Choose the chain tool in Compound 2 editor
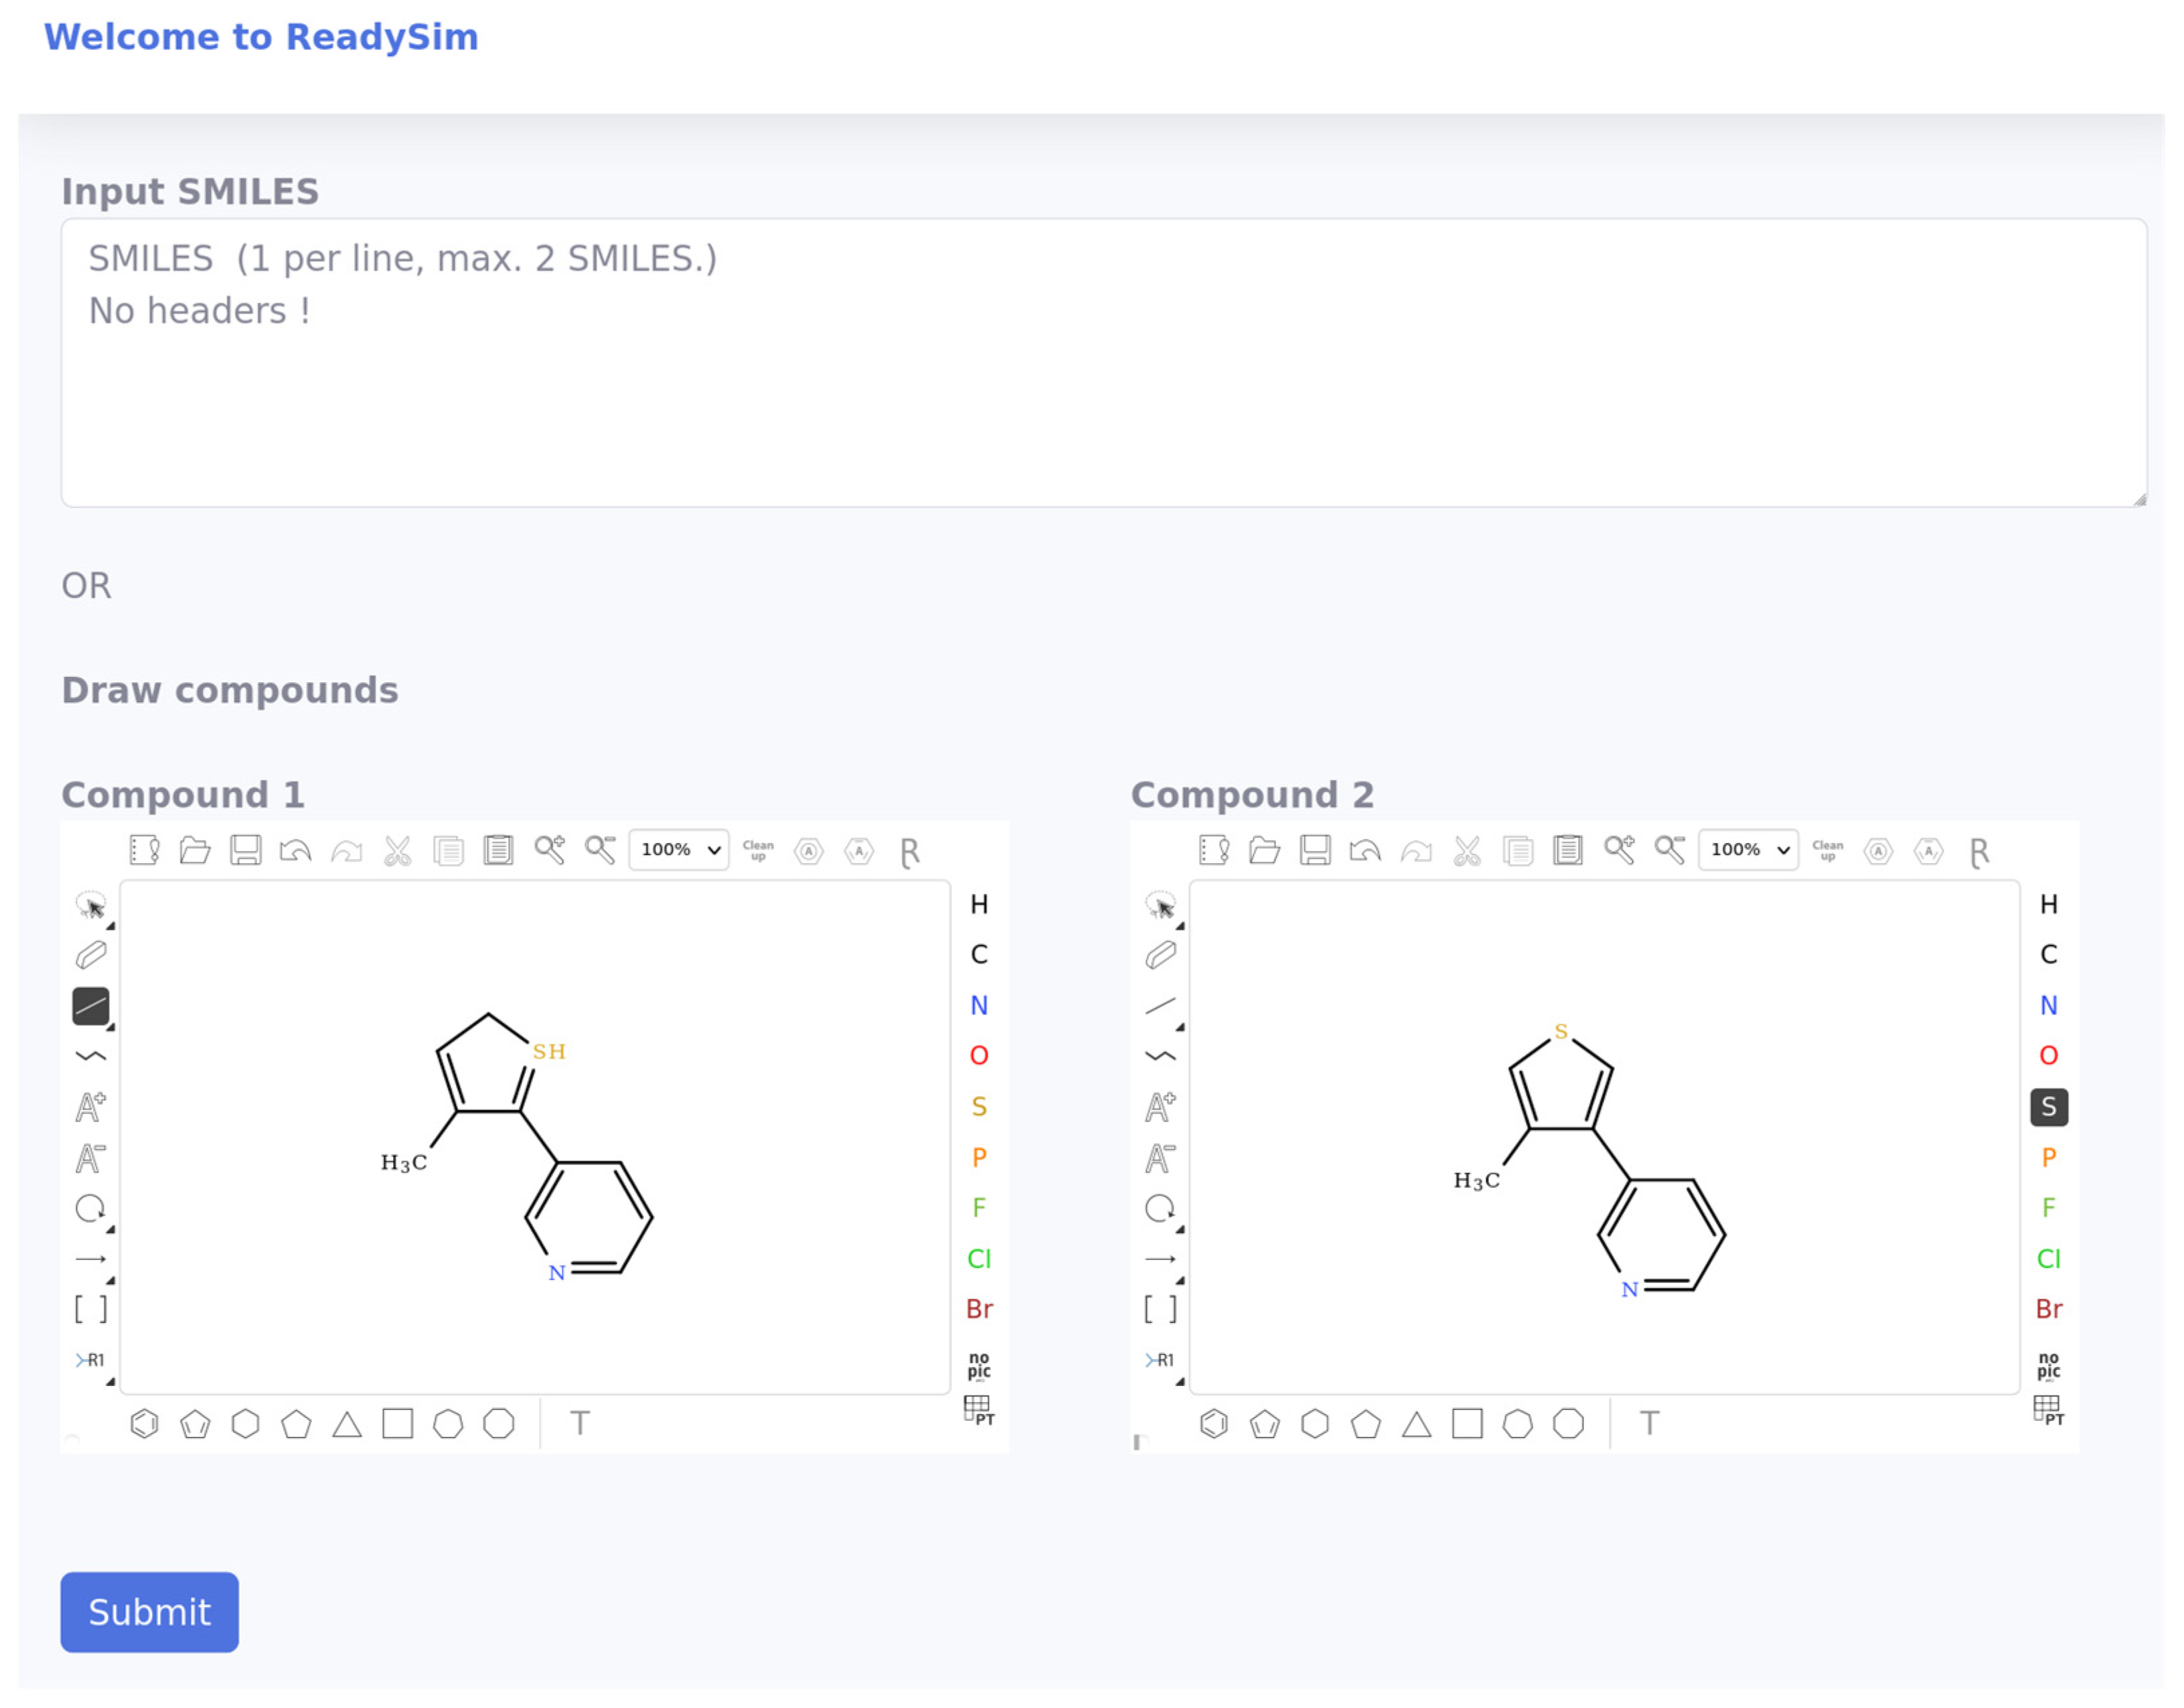 tap(1160, 1056)
